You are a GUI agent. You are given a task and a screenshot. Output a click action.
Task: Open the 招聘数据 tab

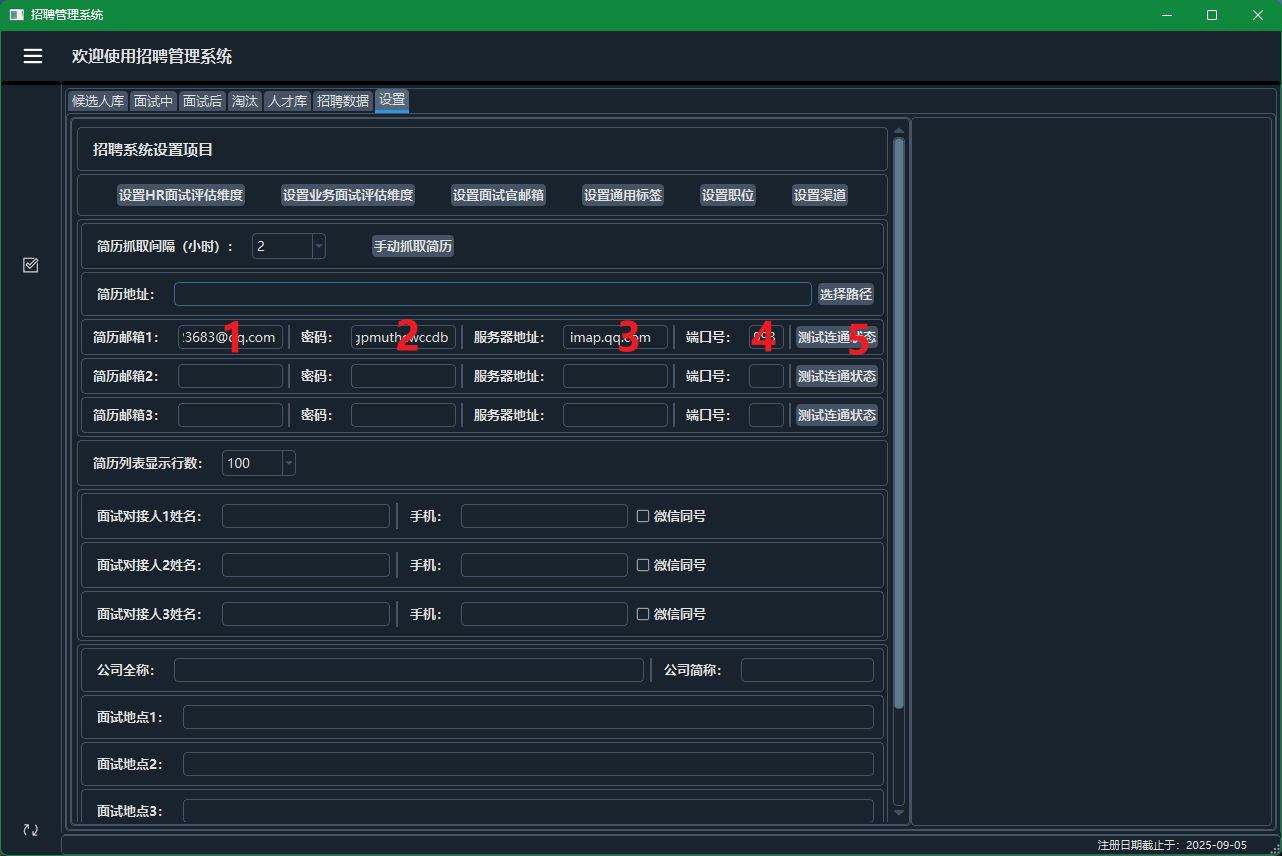pyautogui.click(x=343, y=101)
